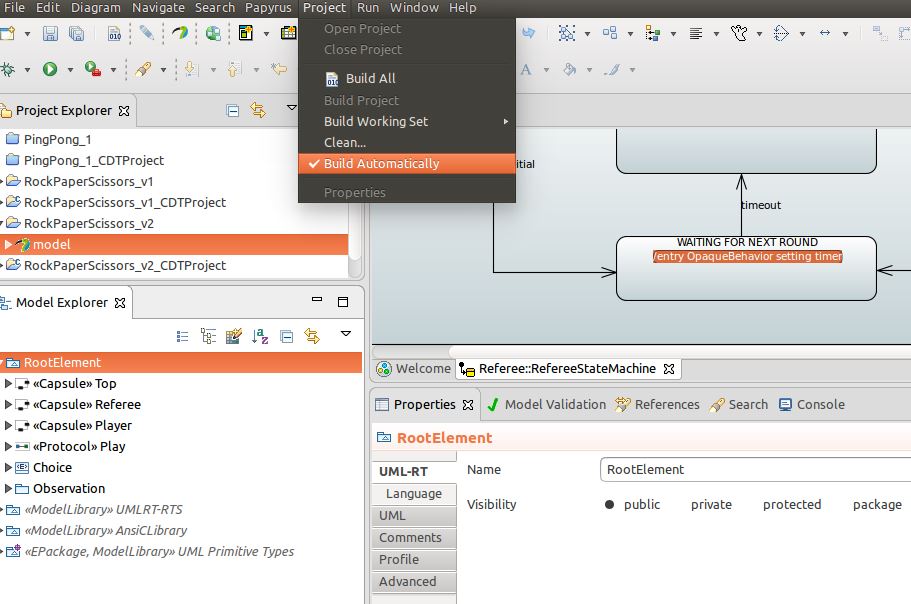Click the flashlight Search toolbar icon

coord(142,70)
